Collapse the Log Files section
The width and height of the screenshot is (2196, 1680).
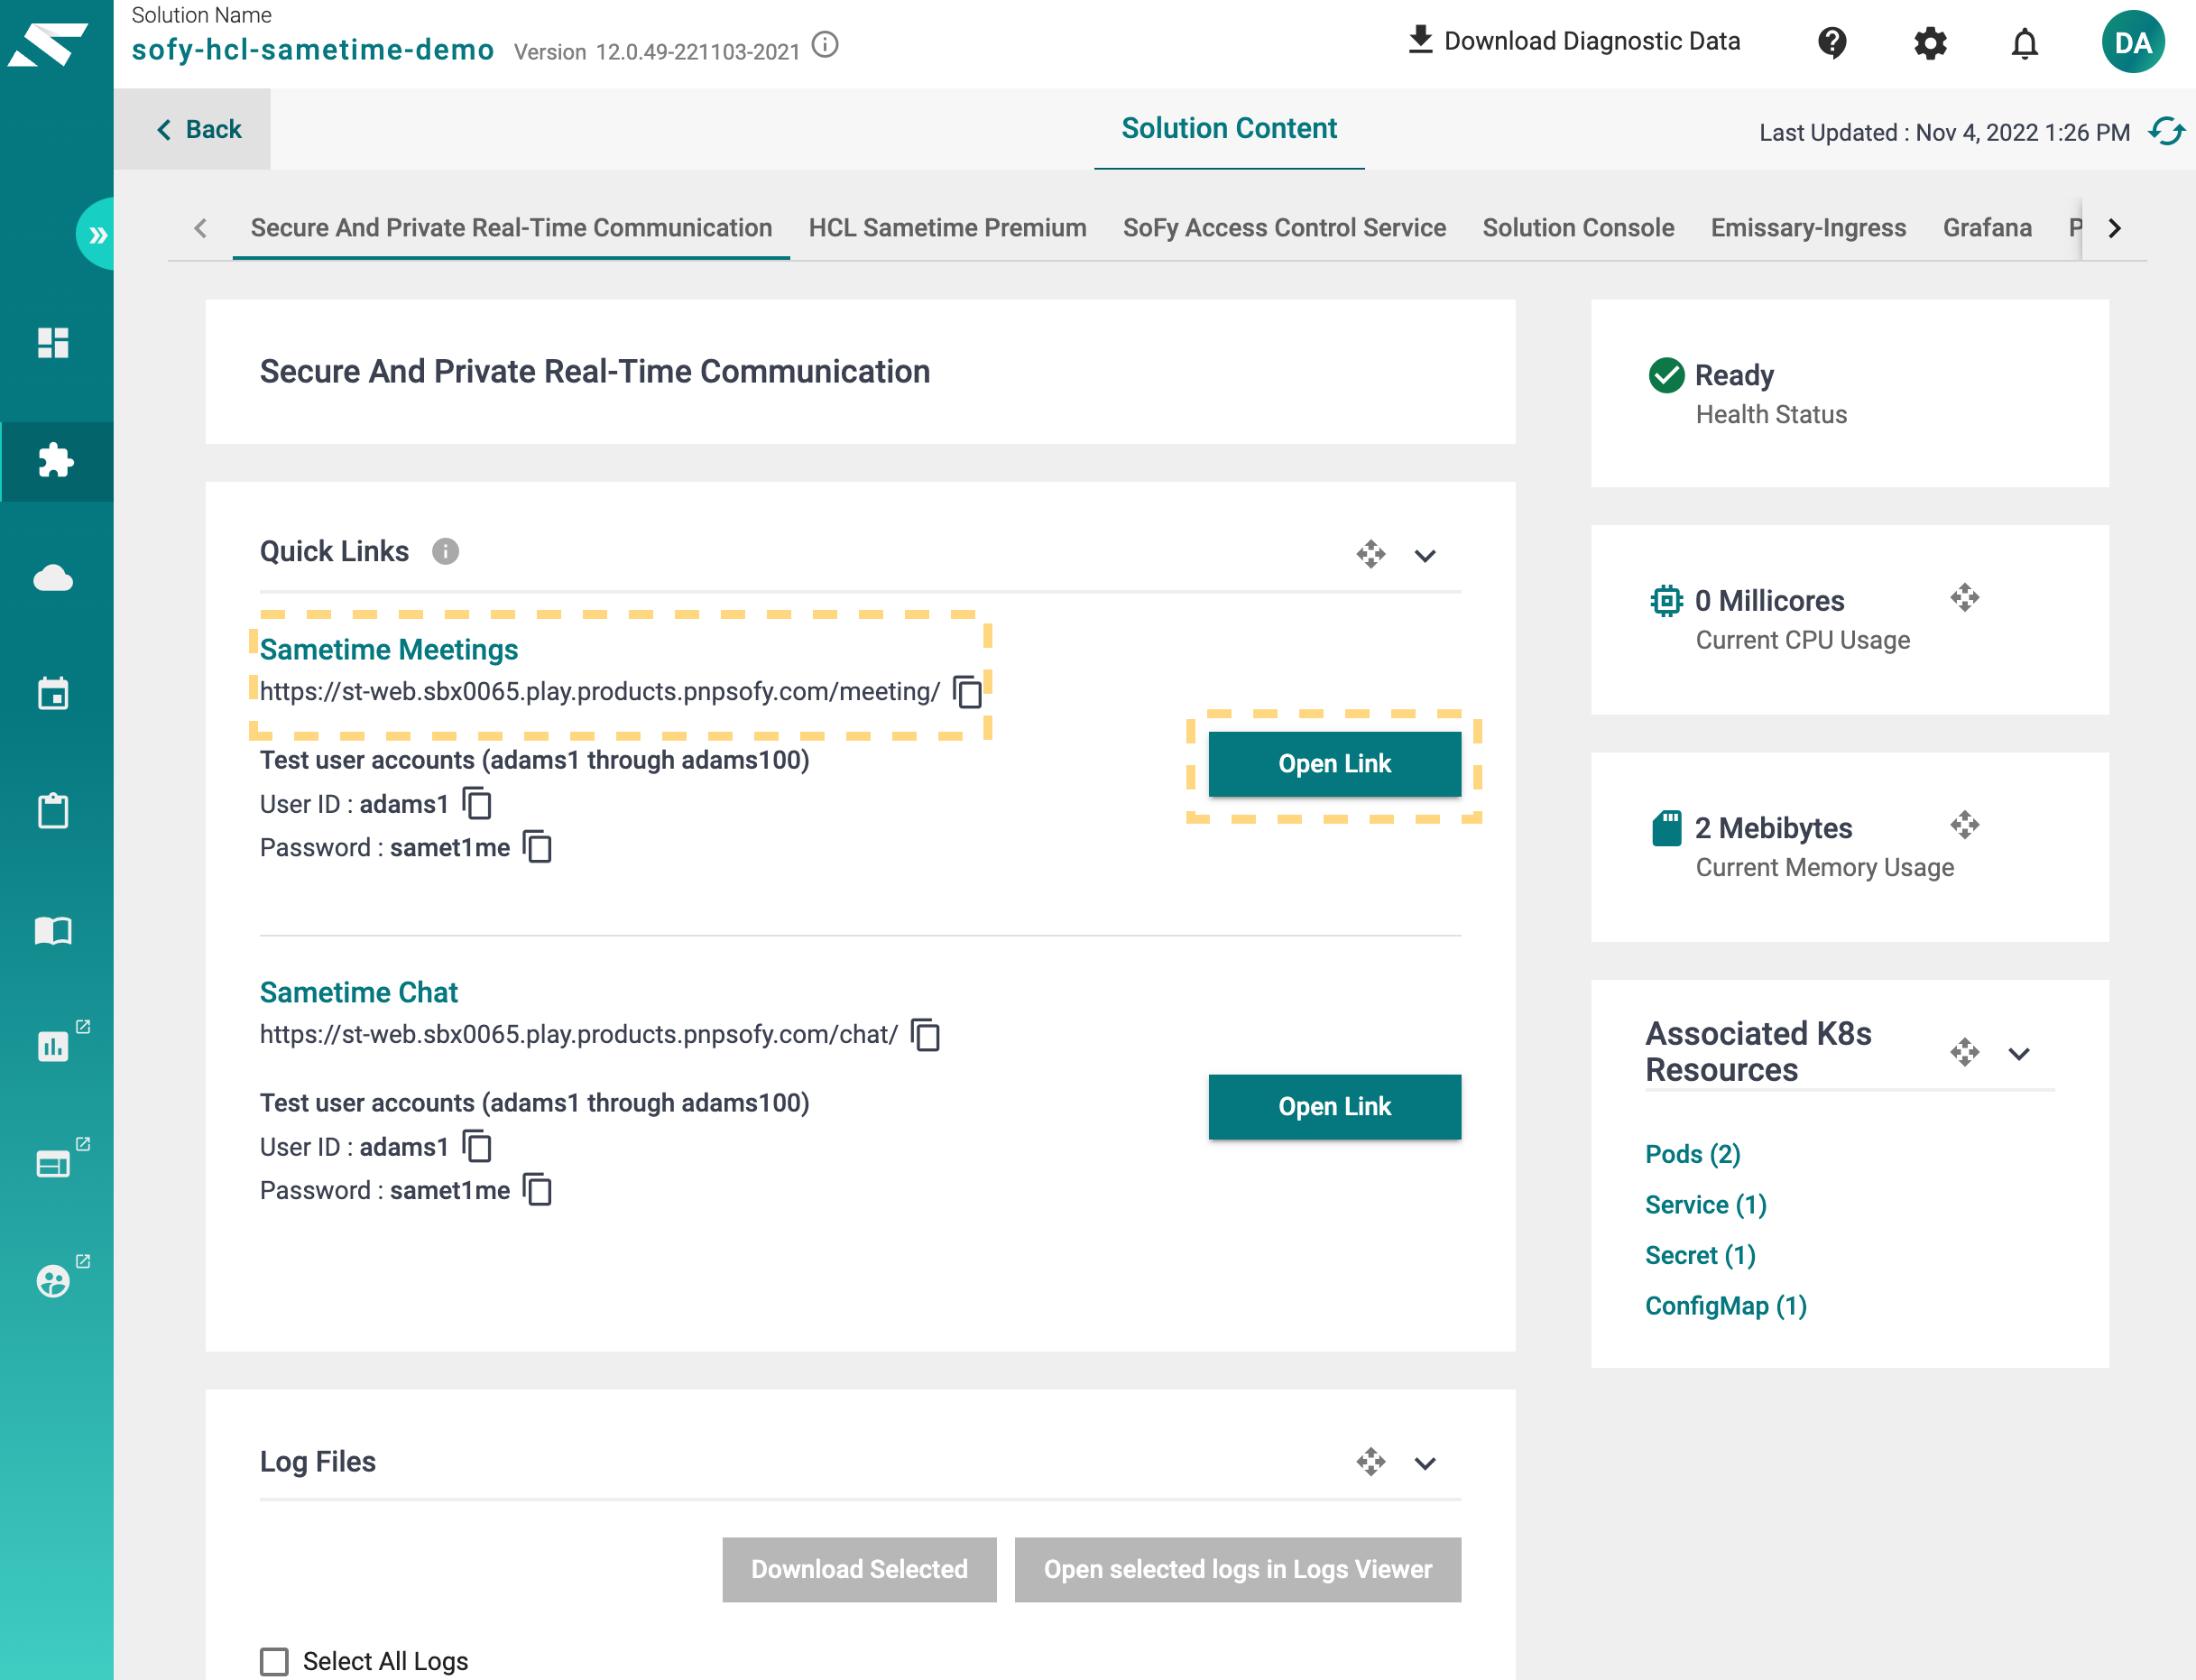1424,1463
